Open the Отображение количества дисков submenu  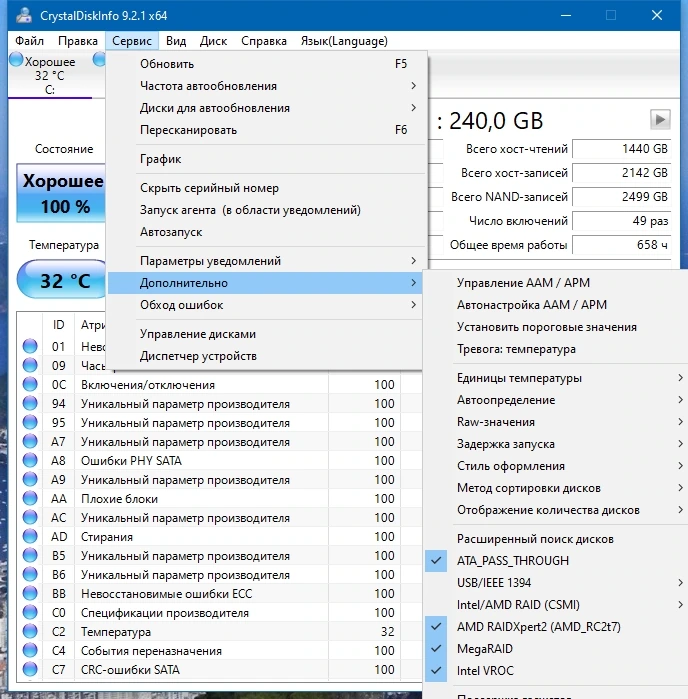click(x=555, y=510)
